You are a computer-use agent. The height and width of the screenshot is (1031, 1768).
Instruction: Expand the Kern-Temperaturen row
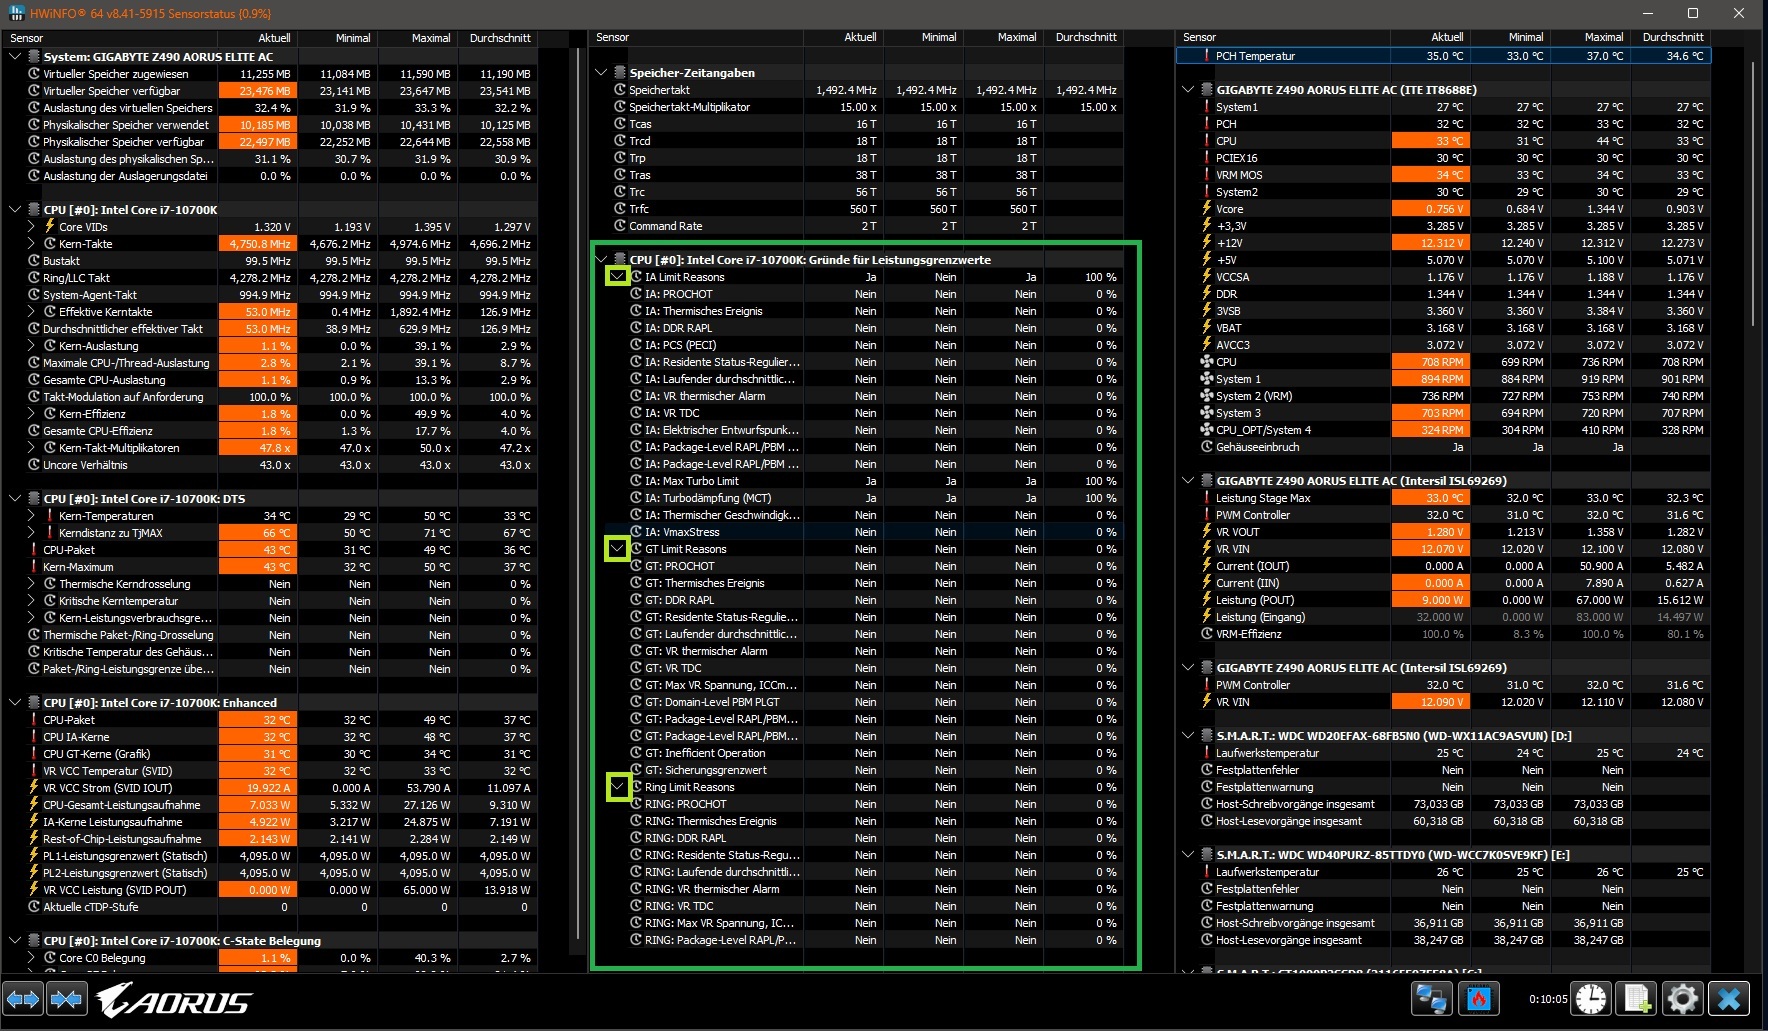pyautogui.click(x=32, y=516)
